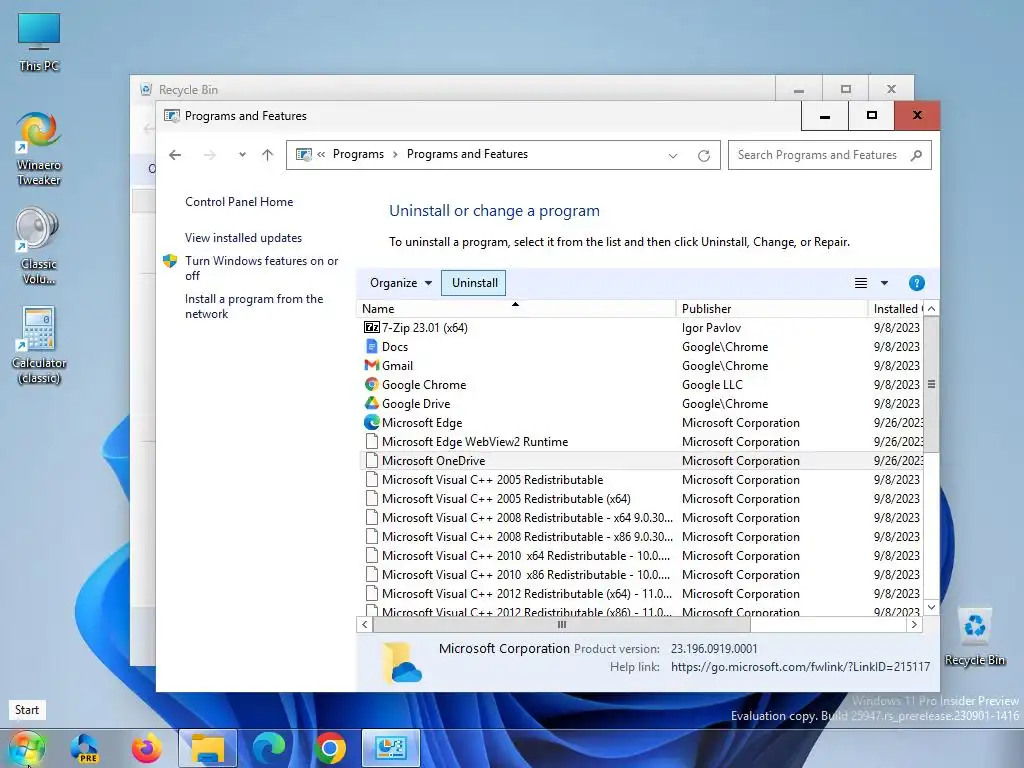Select Visual C++ 2010 x86 Redistributable row
This screenshot has height=768, width=1024.
[641, 575]
